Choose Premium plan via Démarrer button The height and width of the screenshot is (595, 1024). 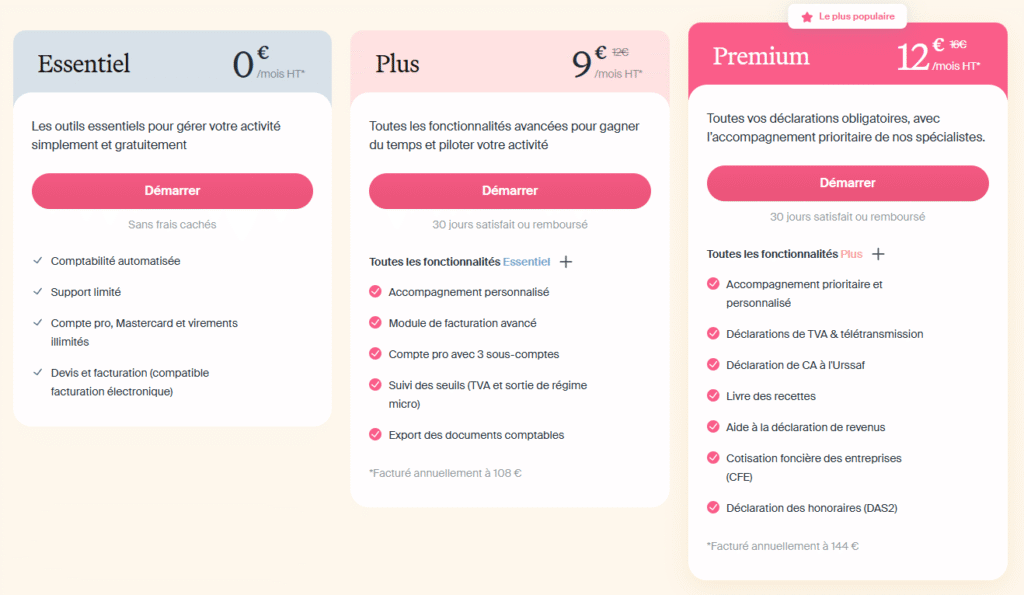click(847, 183)
